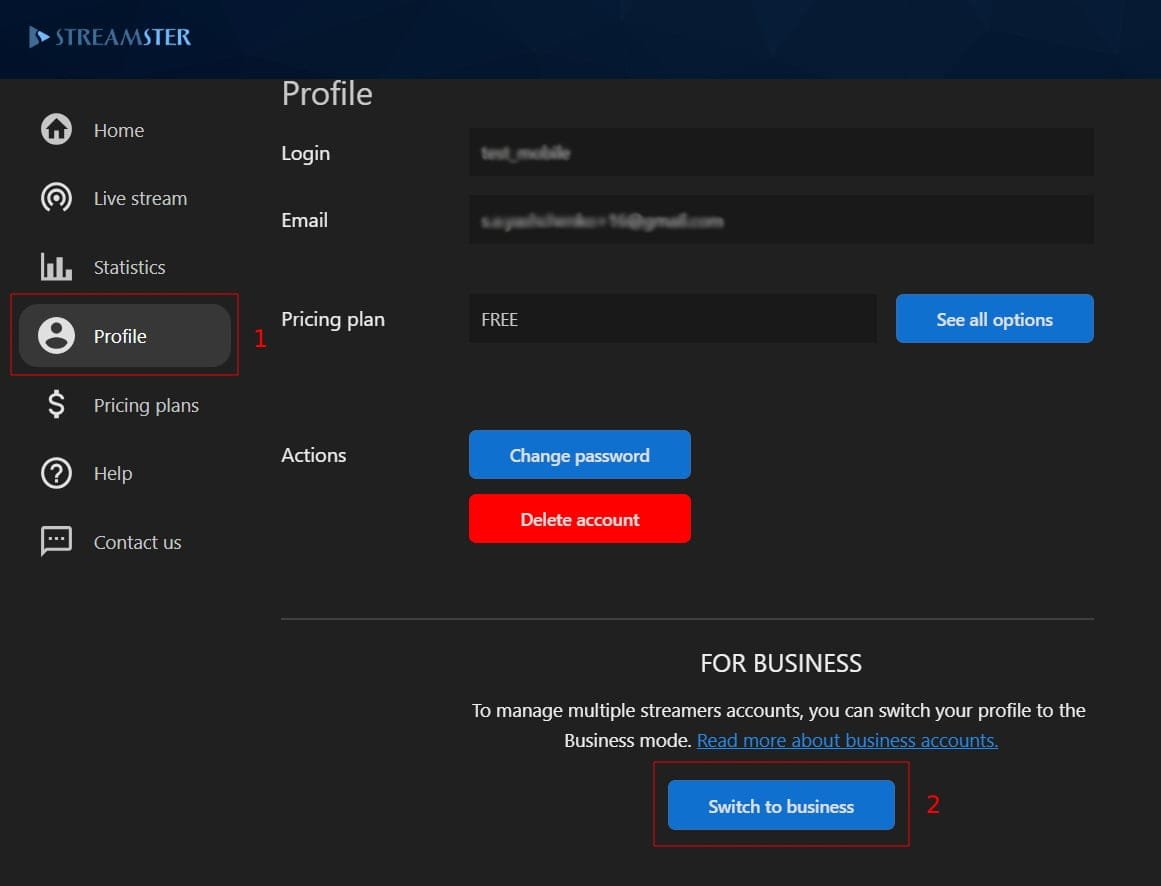The width and height of the screenshot is (1161, 886).
Task: Select the "Pricing plans" text label in sidebar
Action: pos(146,405)
